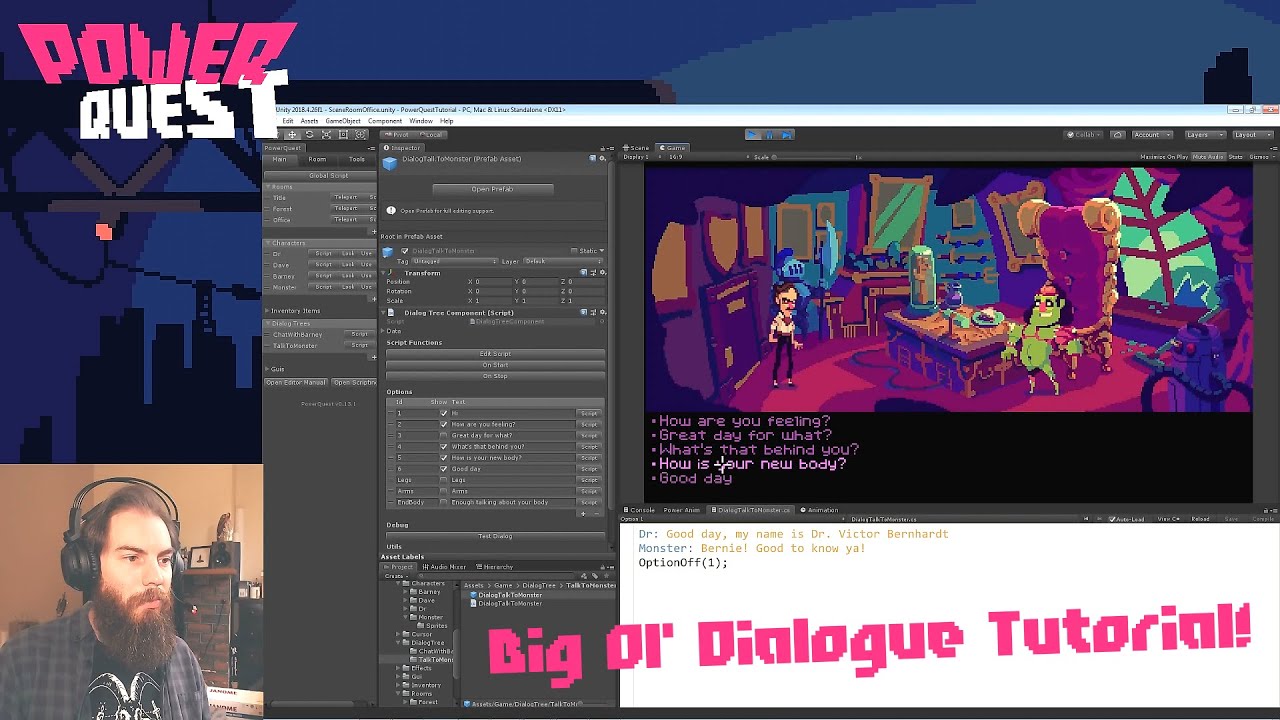Screen dimensions: 1280x720
Task: Click the Pause button
Action: tap(769, 134)
